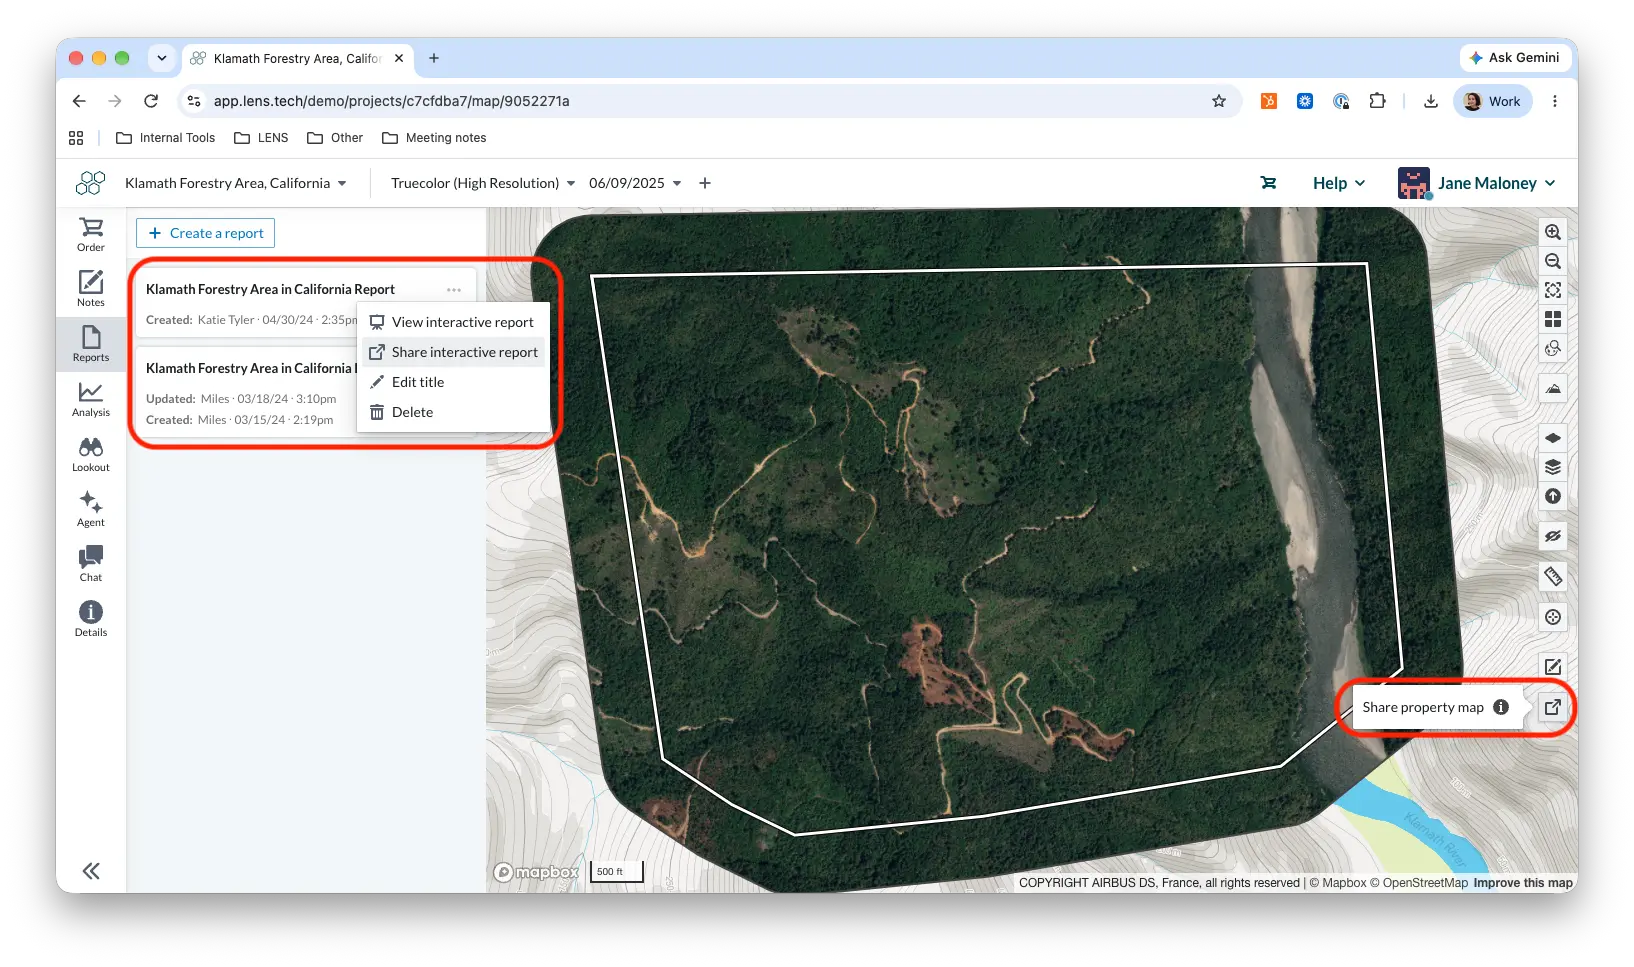The width and height of the screenshot is (1634, 967).
Task: Click the Create a report button
Action: click(205, 233)
